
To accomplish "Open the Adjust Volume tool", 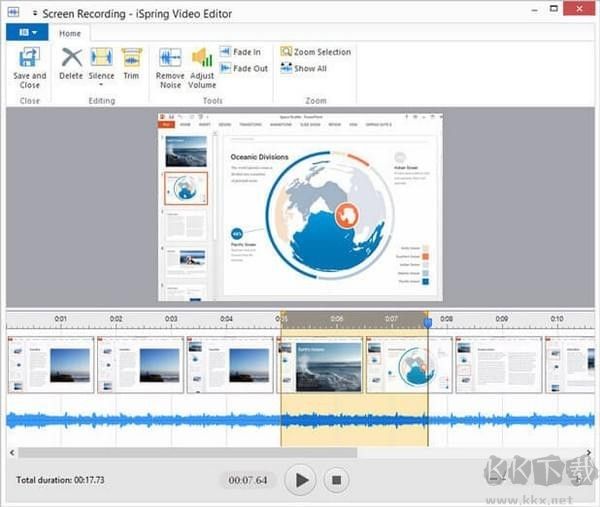I will [202, 68].
